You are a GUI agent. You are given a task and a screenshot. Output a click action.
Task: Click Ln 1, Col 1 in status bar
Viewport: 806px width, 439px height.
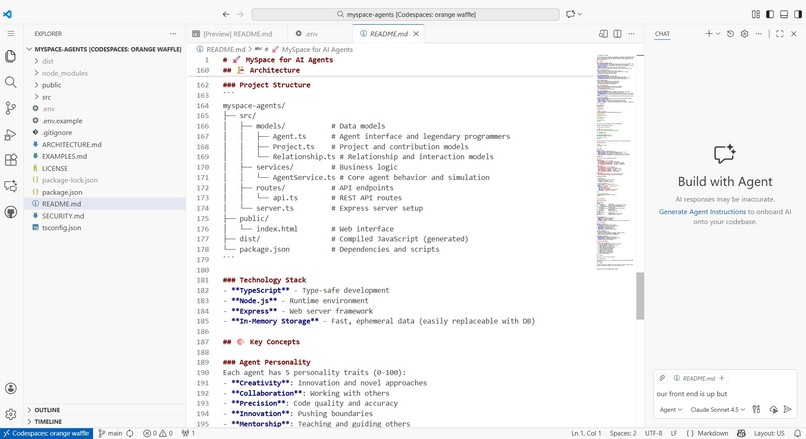587,433
